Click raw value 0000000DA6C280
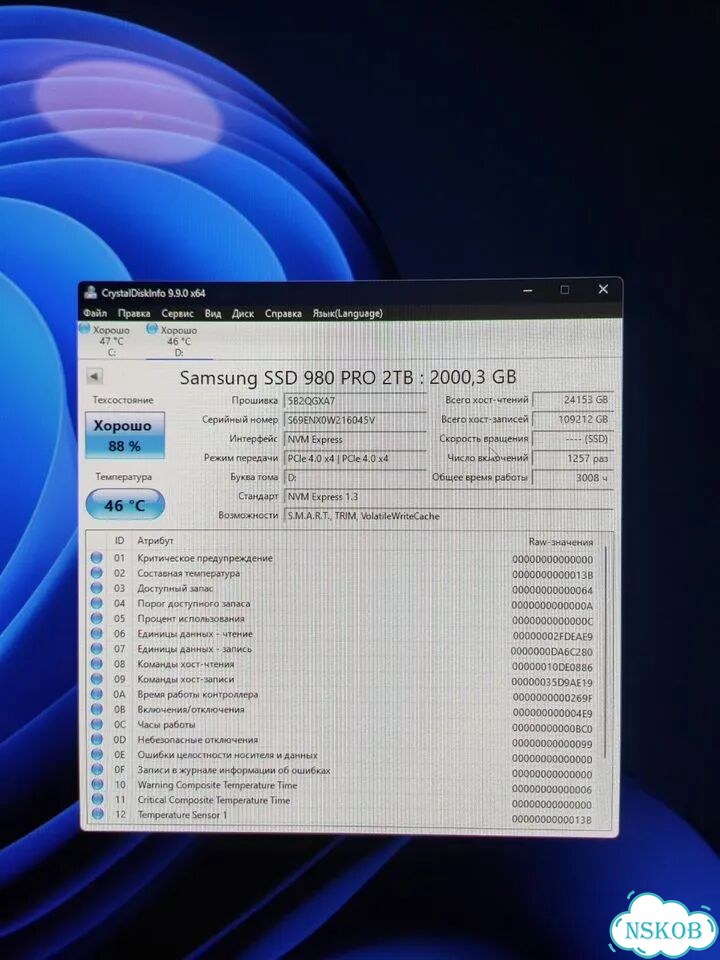This screenshot has height=960, width=720. (x=552, y=652)
